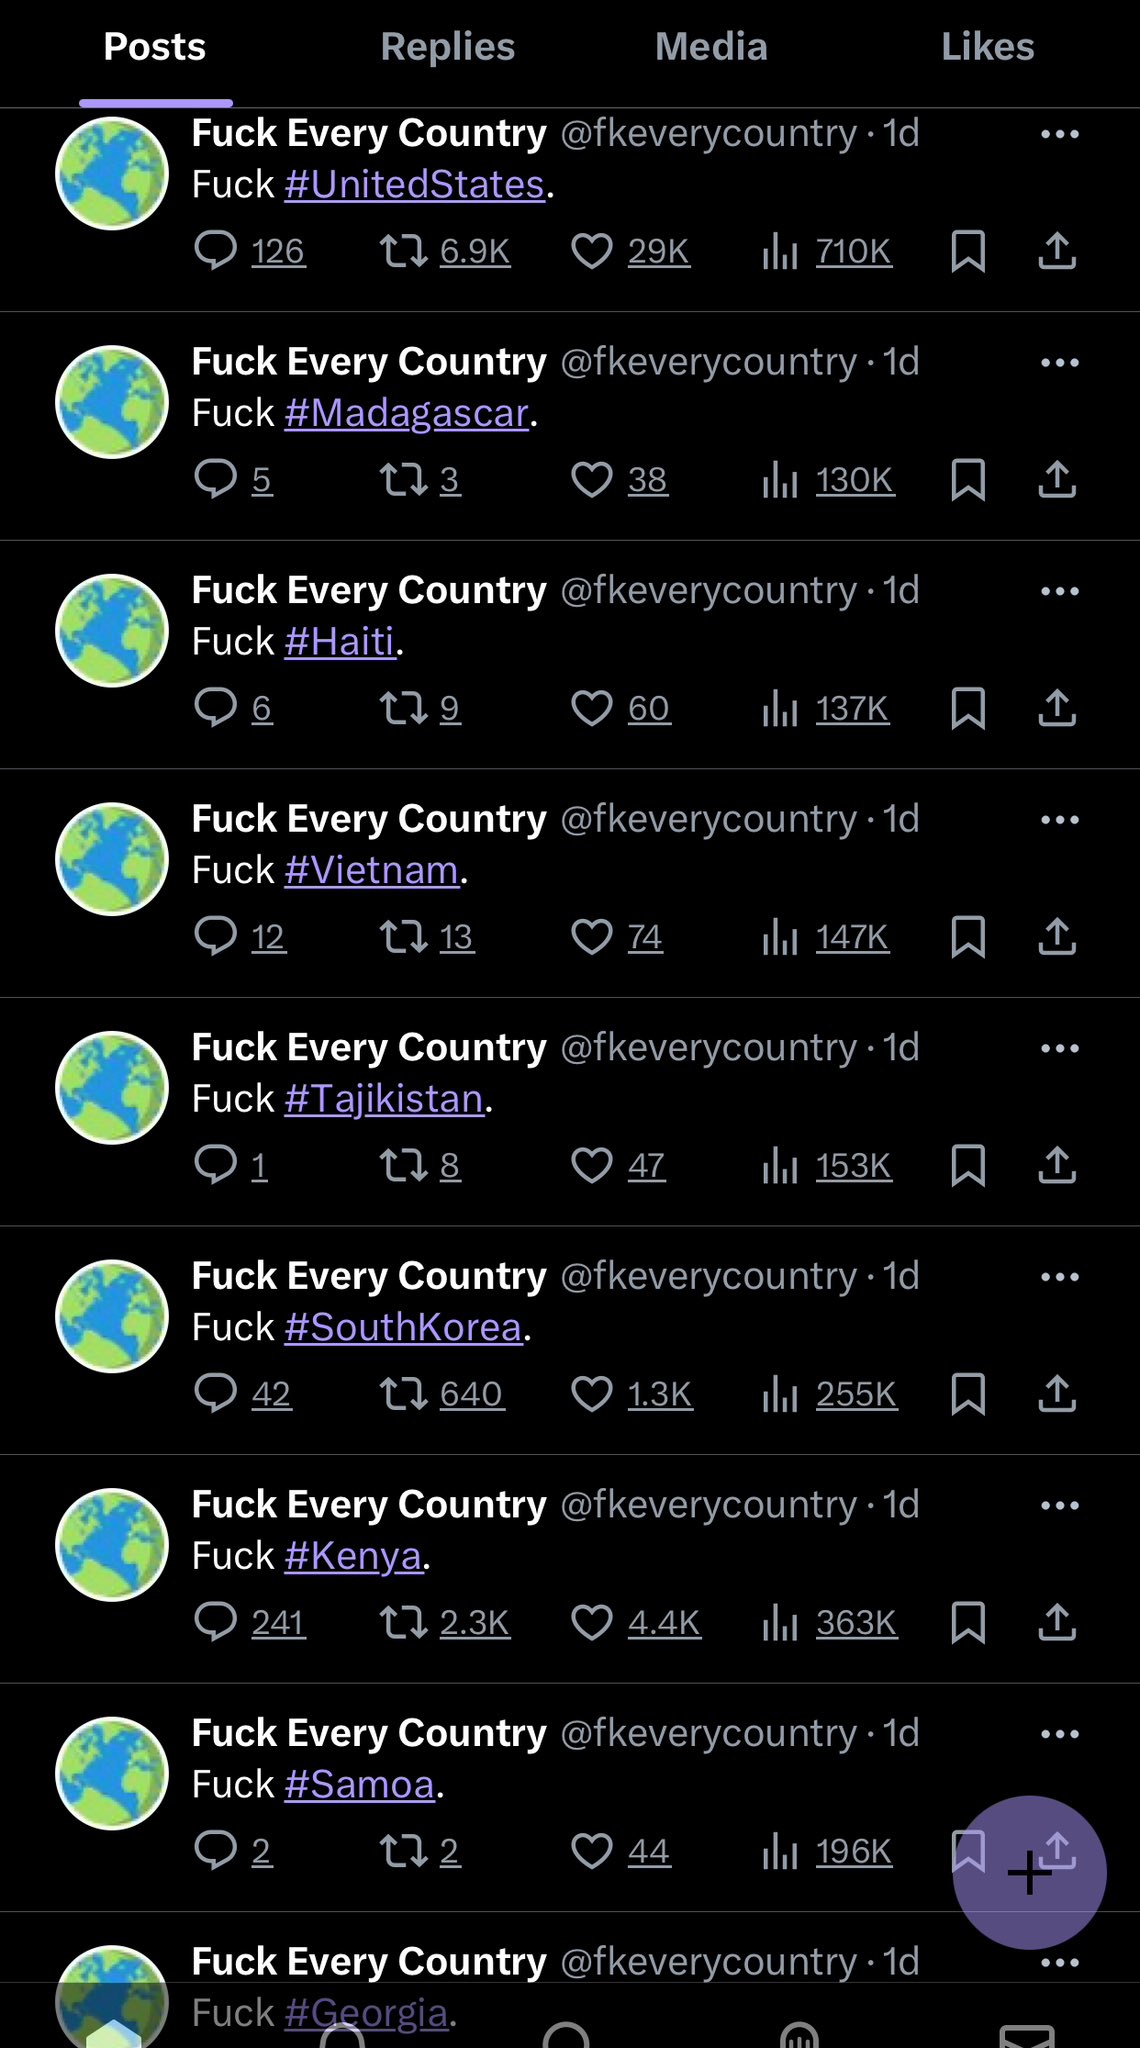Switch to the Replies tab
Image resolution: width=1140 pixels, height=2048 pixels.
(447, 47)
